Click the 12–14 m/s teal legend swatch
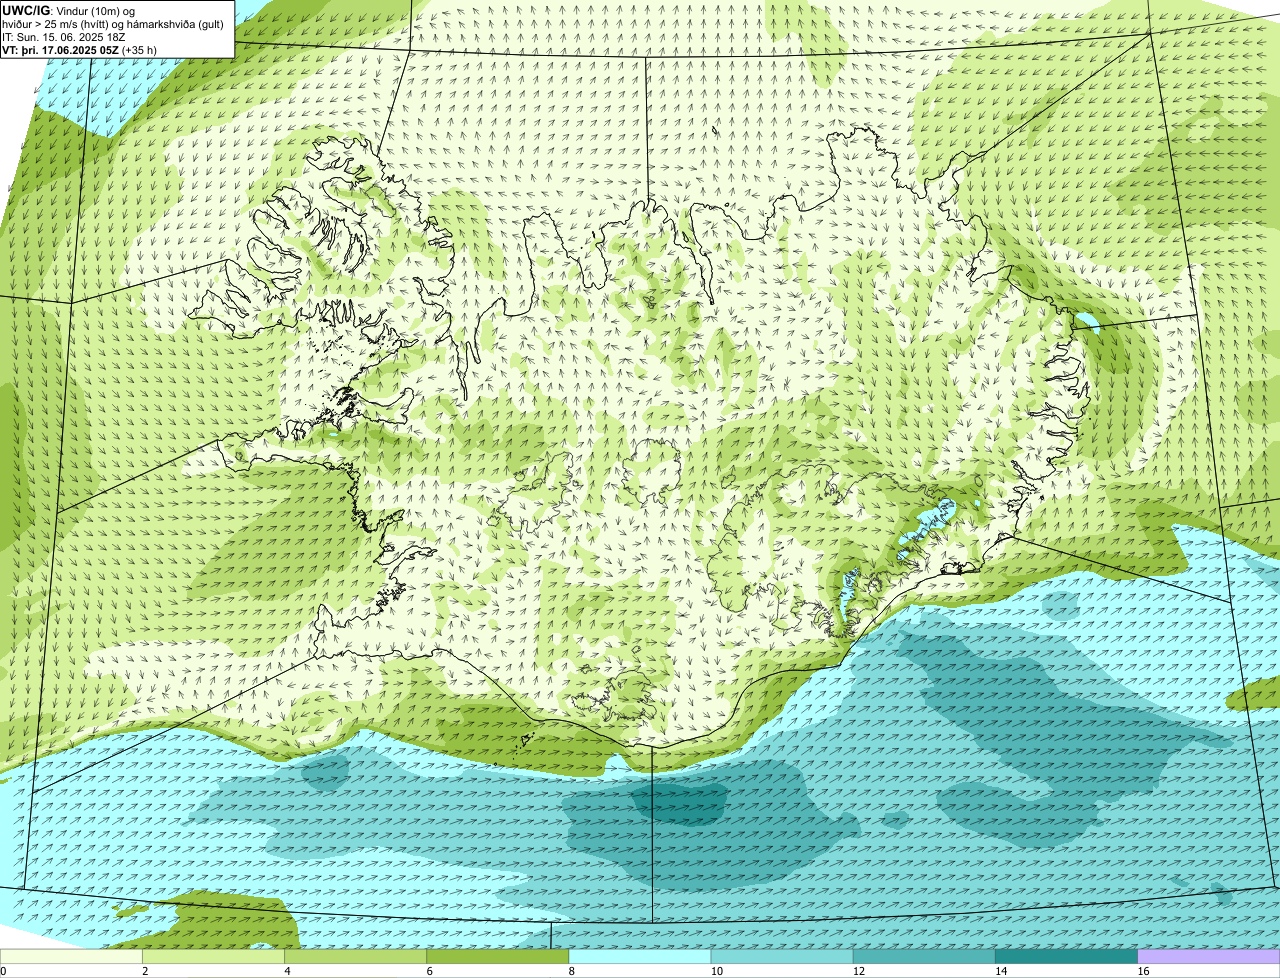The height and width of the screenshot is (978, 1280). pyautogui.click(x=925, y=957)
